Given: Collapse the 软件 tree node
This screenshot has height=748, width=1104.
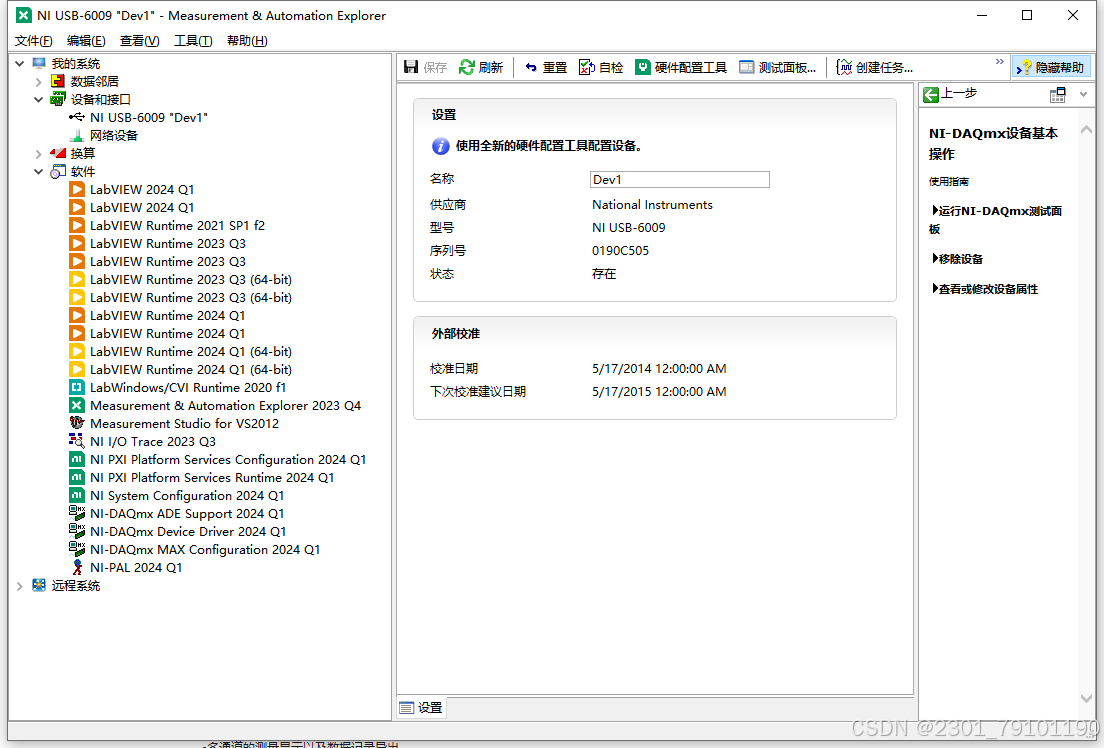Looking at the screenshot, I should [37, 171].
